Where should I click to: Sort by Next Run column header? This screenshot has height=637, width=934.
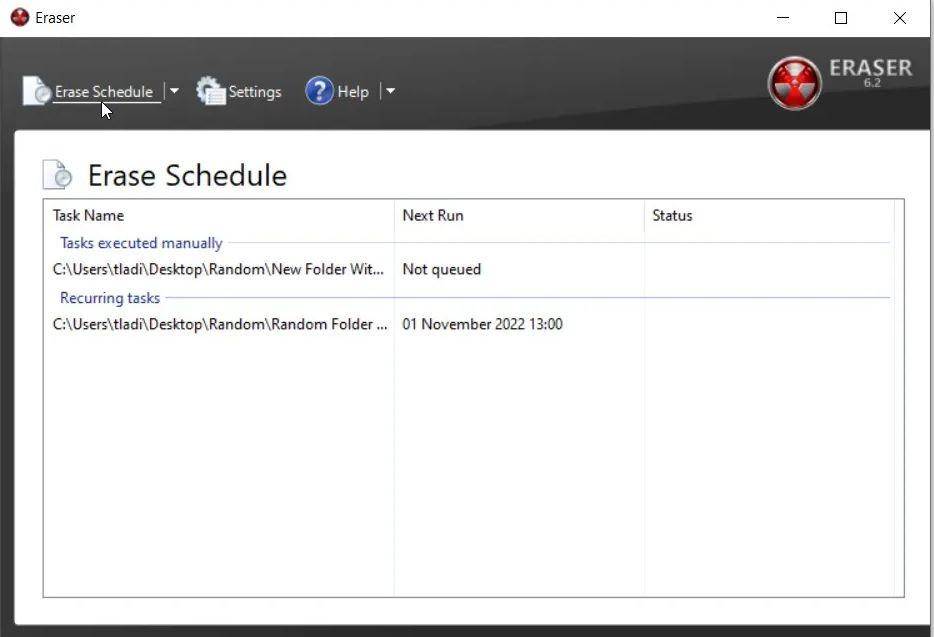[x=519, y=215]
